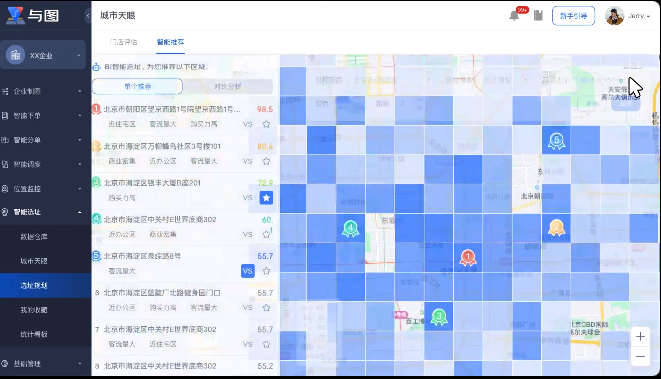This screenshot has width=661, height=379.
Task: Select map marker number 5
Action: pyautogui.click(x=556, y=140)
